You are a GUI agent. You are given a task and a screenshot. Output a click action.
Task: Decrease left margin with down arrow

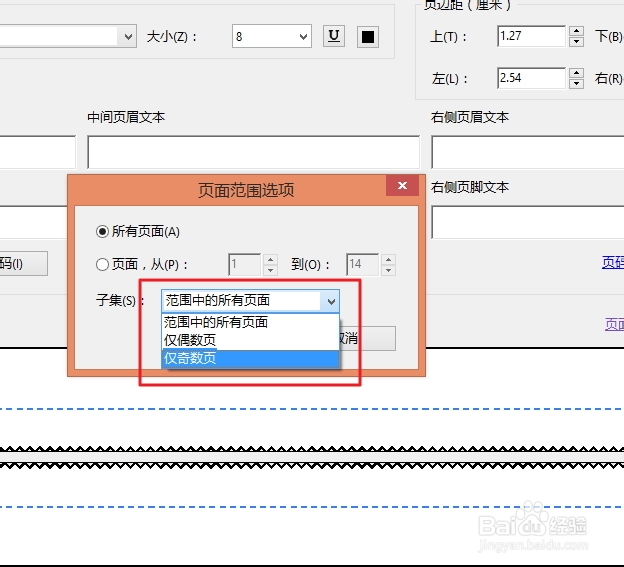click(576, 84)
